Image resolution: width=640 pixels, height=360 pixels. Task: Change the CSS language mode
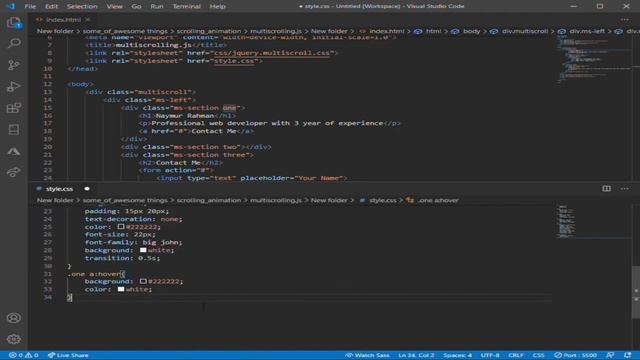(x=538, y=355)
